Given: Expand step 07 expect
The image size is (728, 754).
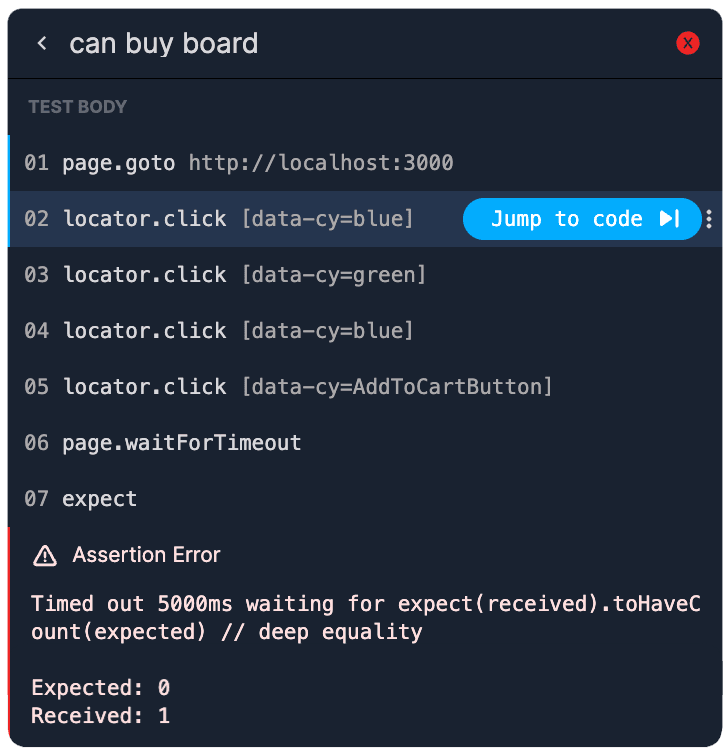Looking at the screenshot, I should 99,499.
